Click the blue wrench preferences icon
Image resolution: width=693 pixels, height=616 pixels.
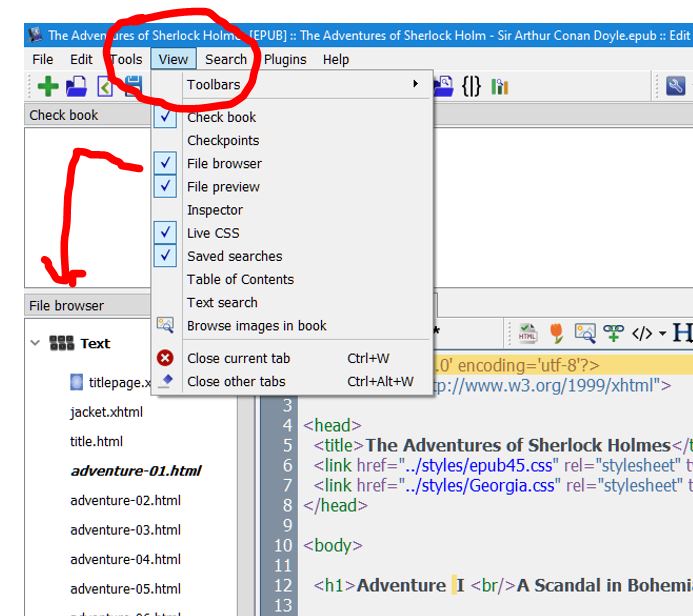tap(675, 86)
